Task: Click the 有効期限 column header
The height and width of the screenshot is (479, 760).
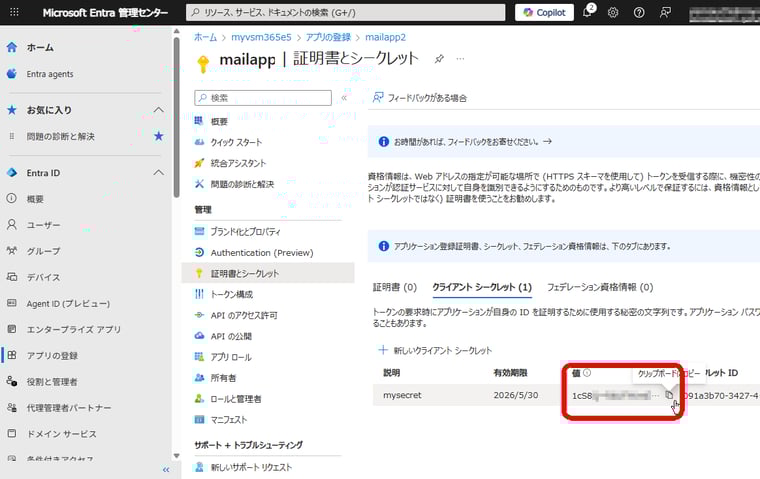Action: click(x=510, y=373)
